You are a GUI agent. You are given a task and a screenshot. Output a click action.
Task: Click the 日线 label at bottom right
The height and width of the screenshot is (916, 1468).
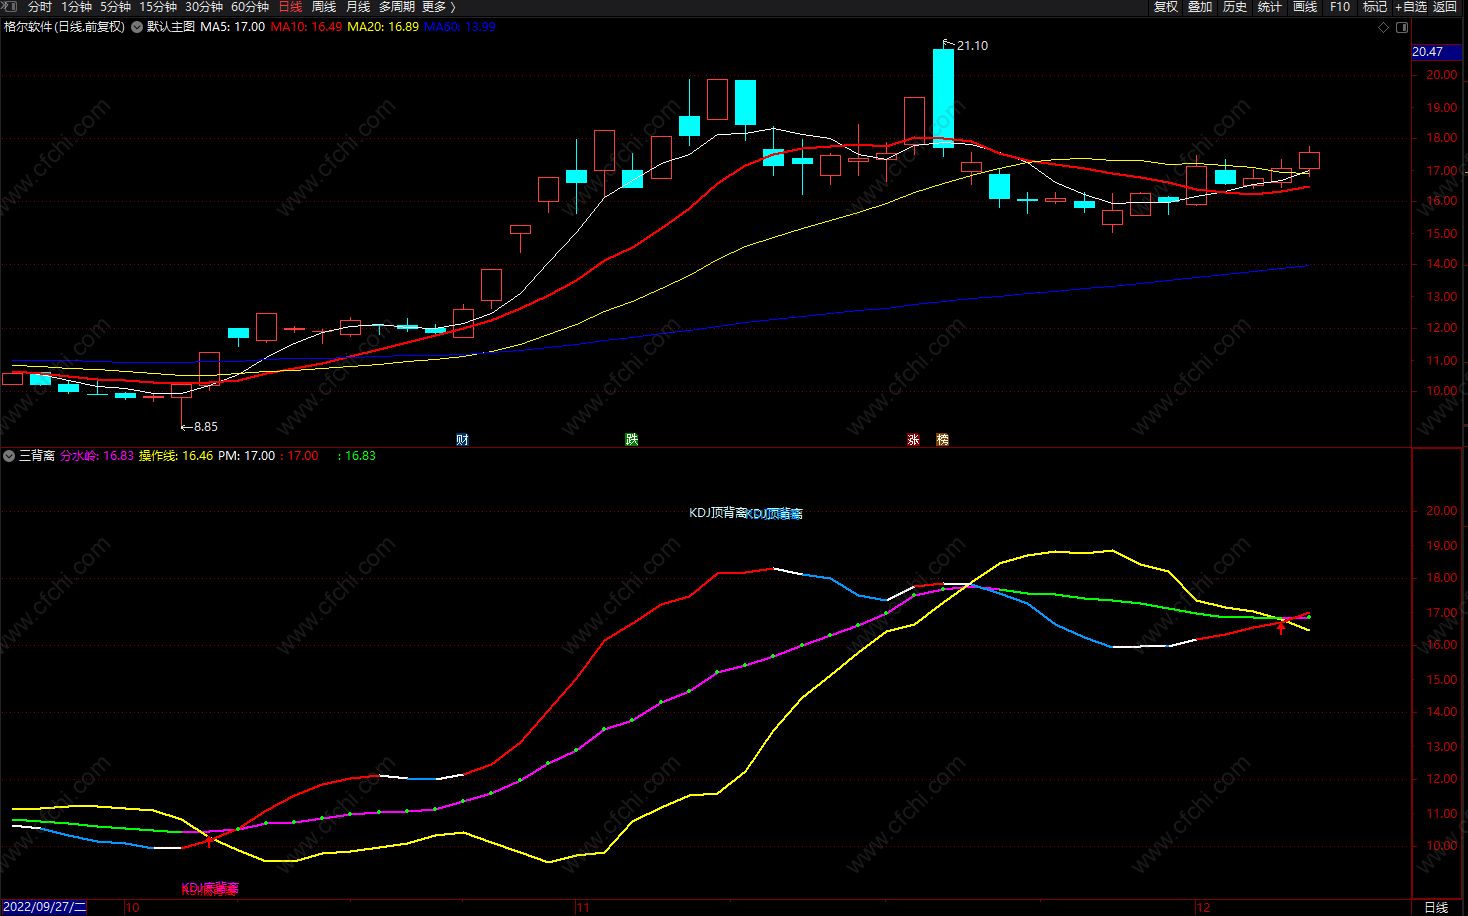[1436, 908]
